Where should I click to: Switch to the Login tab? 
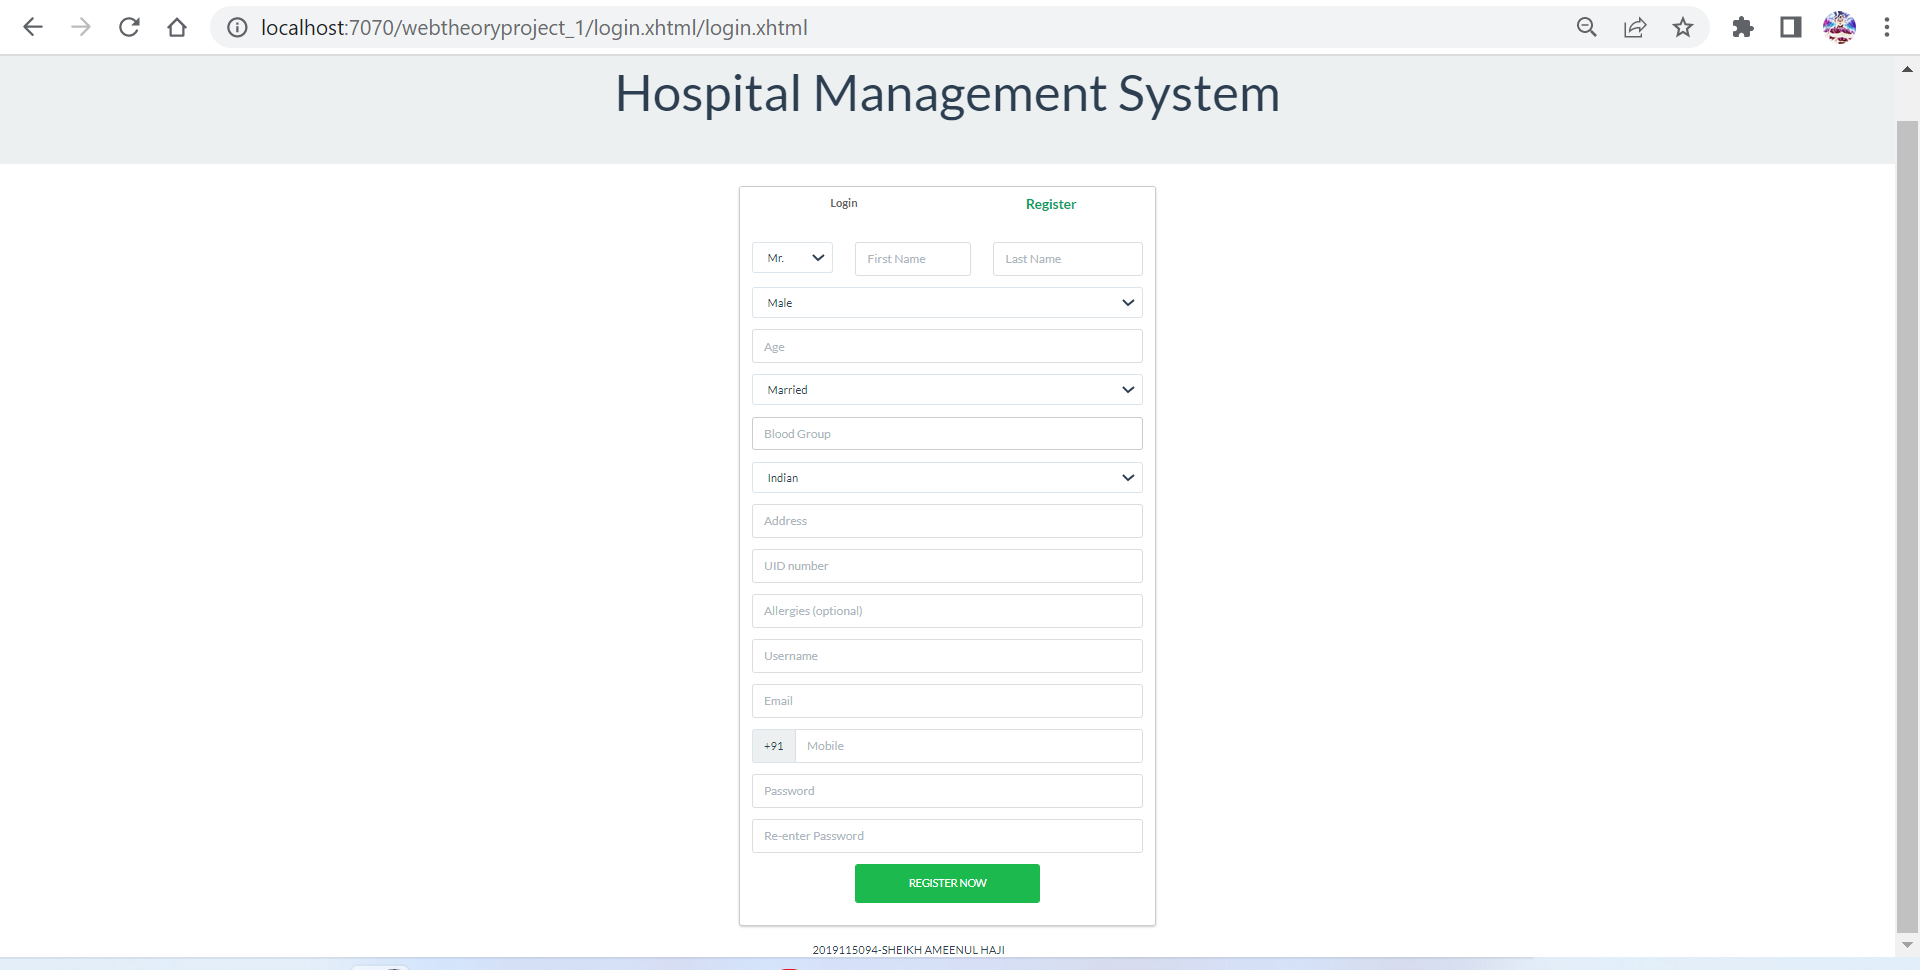[843, 202]
